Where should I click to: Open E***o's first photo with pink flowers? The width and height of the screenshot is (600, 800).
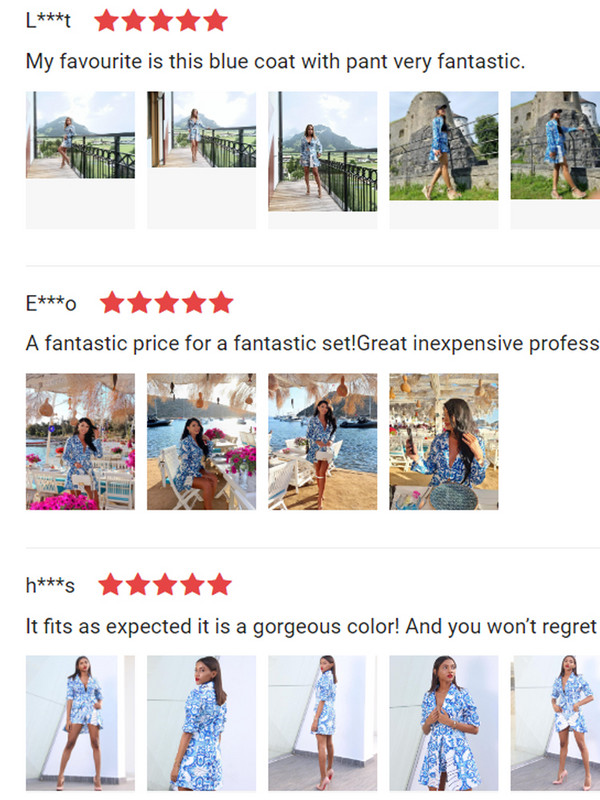coord(80,441)
